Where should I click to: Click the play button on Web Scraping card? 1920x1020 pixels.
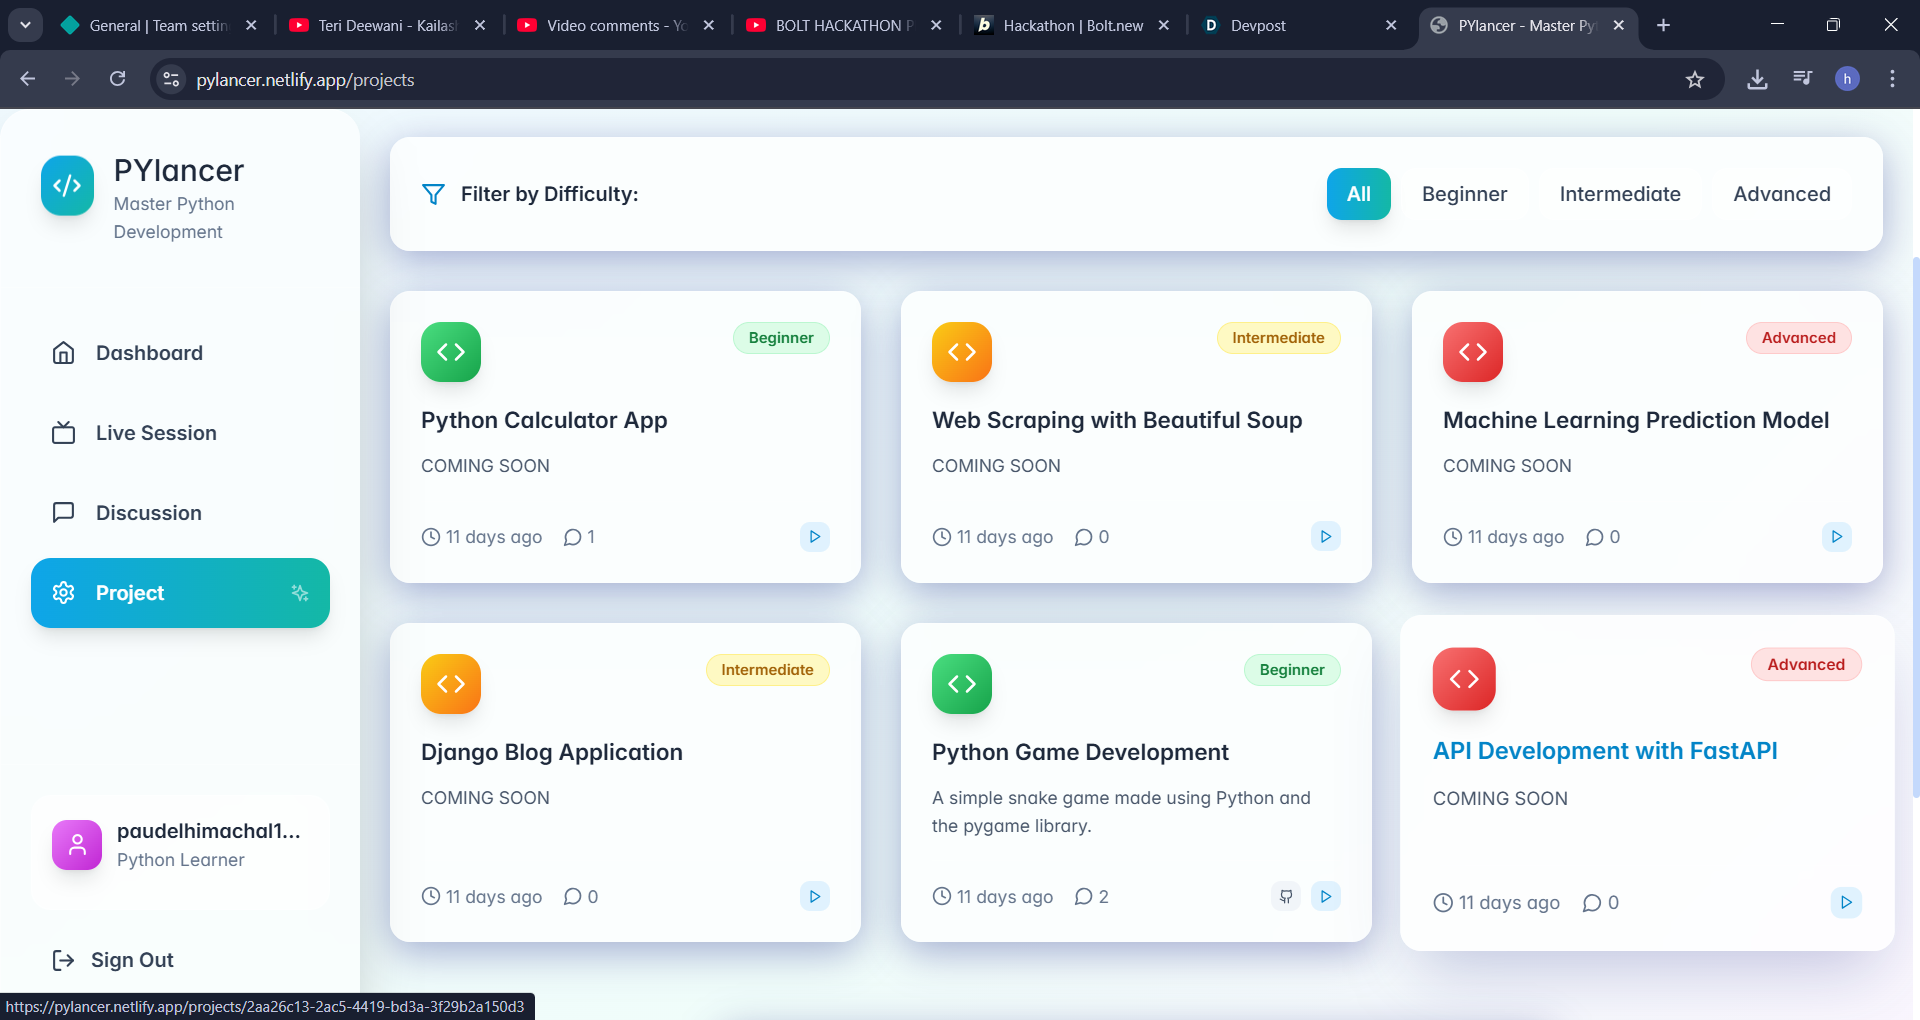1326,537
